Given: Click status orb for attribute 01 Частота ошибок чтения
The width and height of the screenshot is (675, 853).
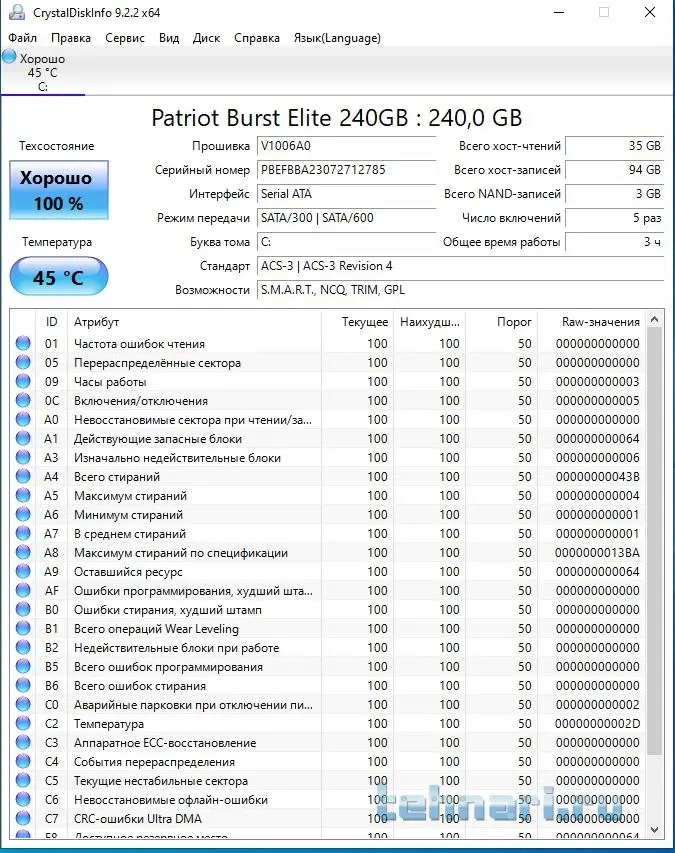Looking at the screenshot, I should [23, 343].
